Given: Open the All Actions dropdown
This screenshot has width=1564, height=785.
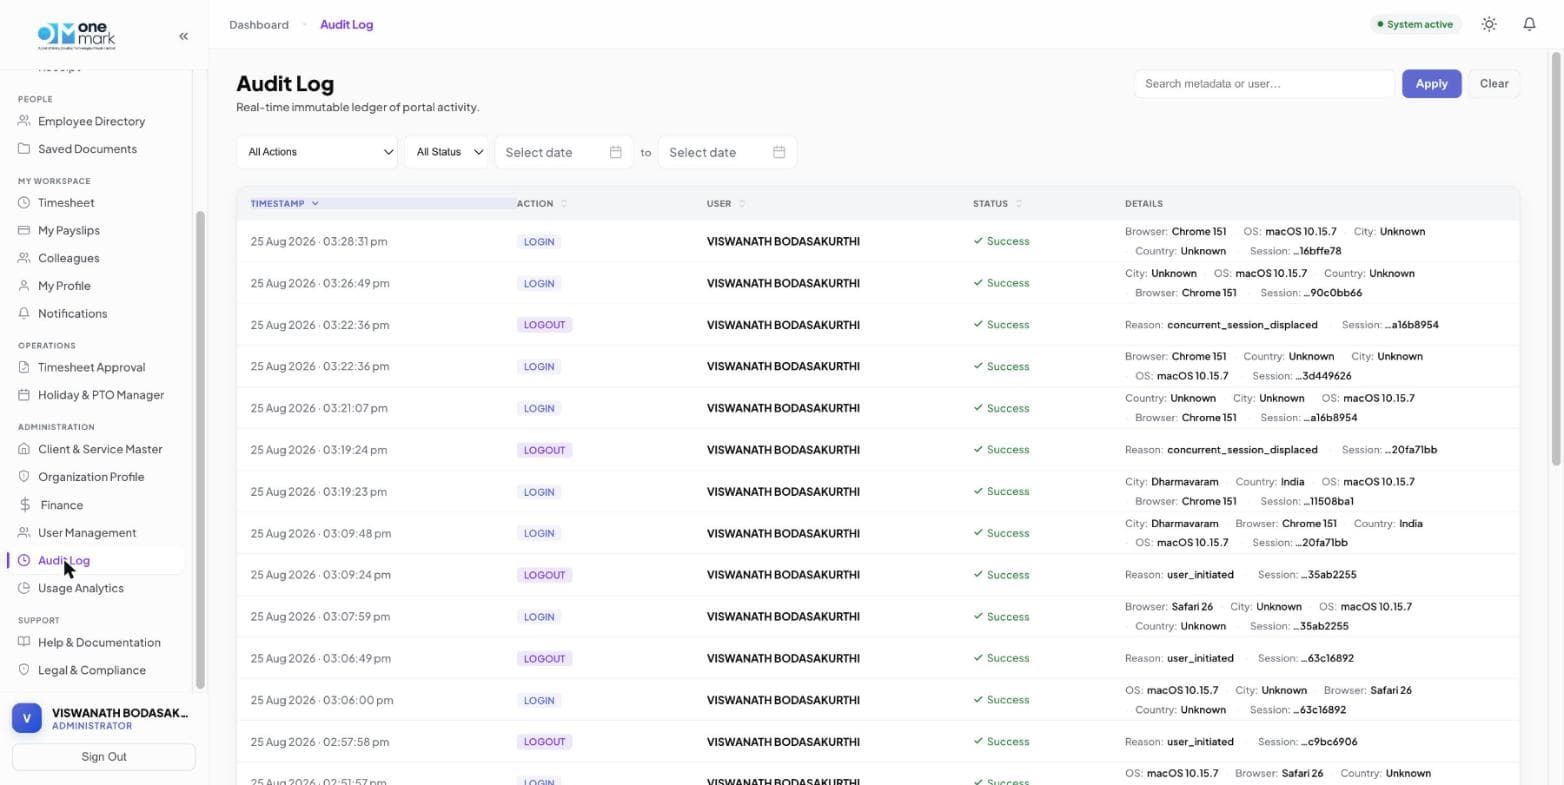Looking at the screenshot, I should 317,152.
